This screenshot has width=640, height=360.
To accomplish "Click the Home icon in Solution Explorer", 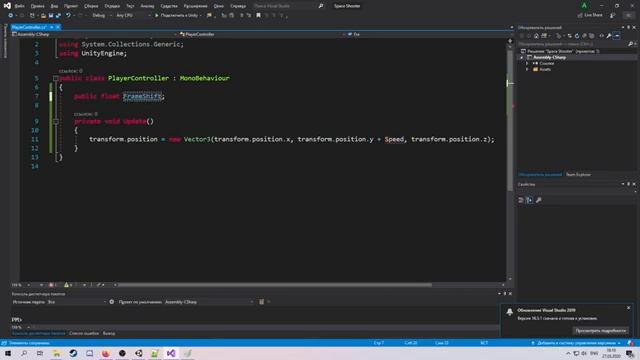I will (x=536, y=36).
